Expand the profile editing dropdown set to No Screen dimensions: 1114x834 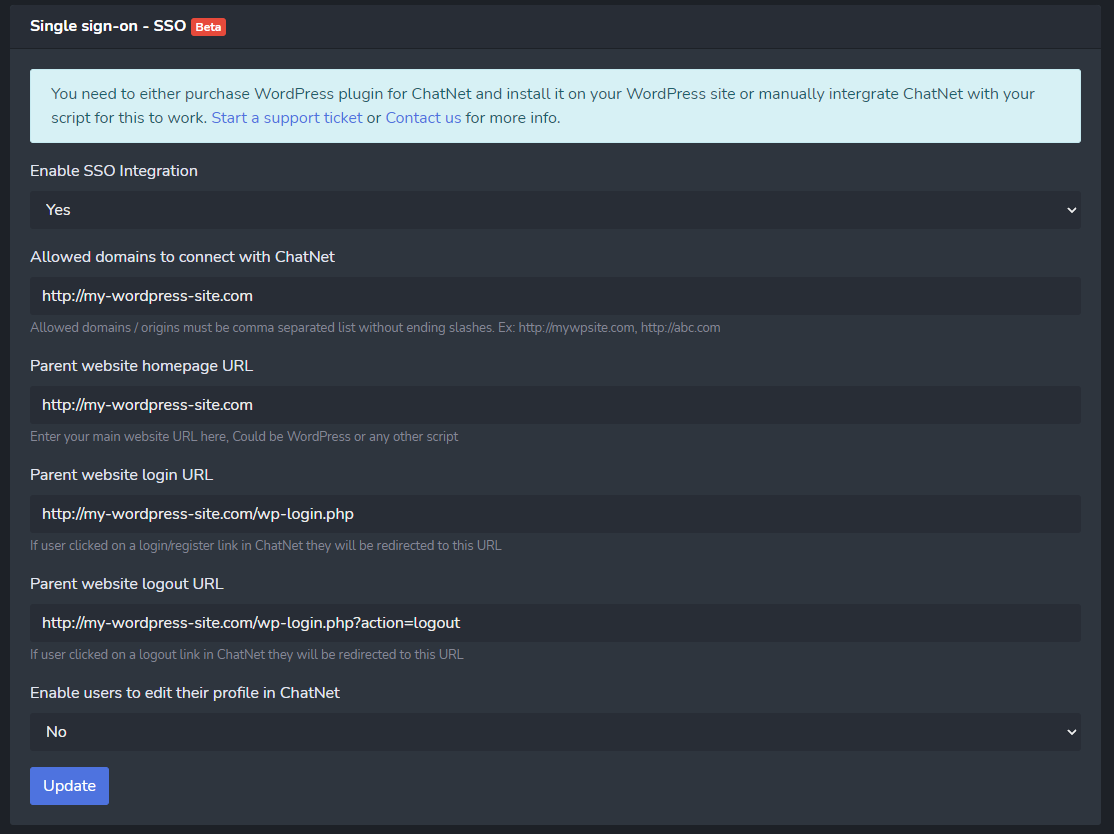(555, 732)
